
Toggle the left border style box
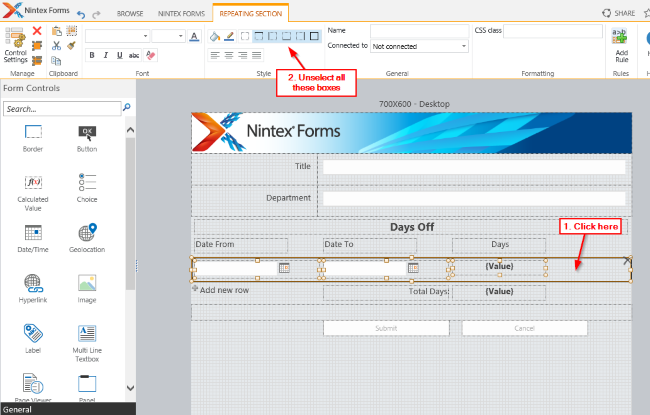[x=272, y=36]
